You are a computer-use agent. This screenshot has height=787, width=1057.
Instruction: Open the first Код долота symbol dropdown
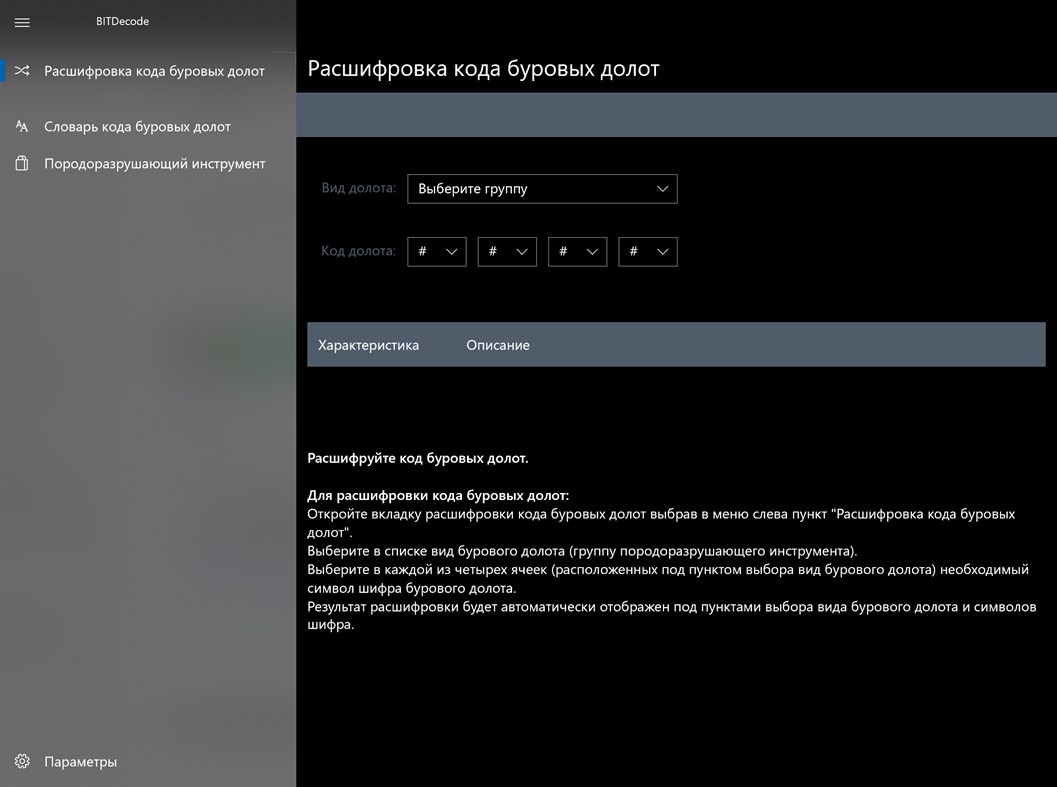coord(437,252)
